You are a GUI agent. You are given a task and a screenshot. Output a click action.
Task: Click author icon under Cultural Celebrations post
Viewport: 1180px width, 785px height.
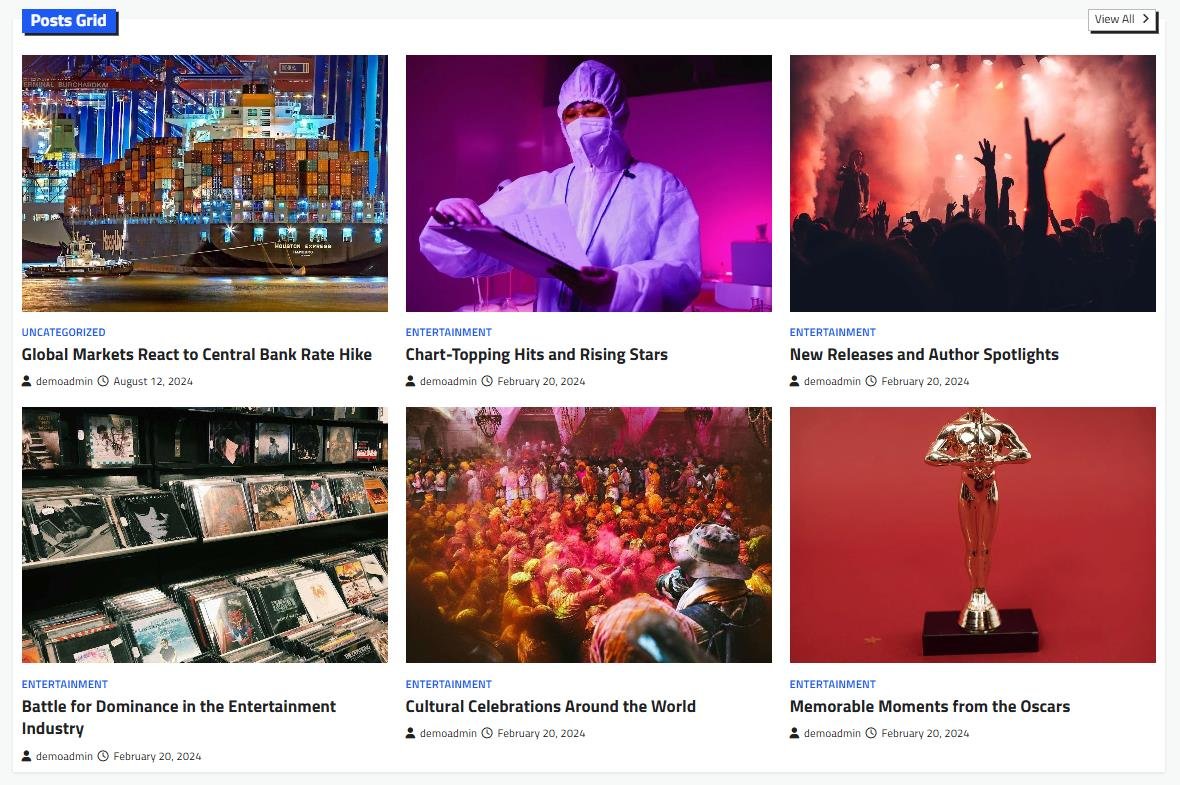[x=410, y=733]
